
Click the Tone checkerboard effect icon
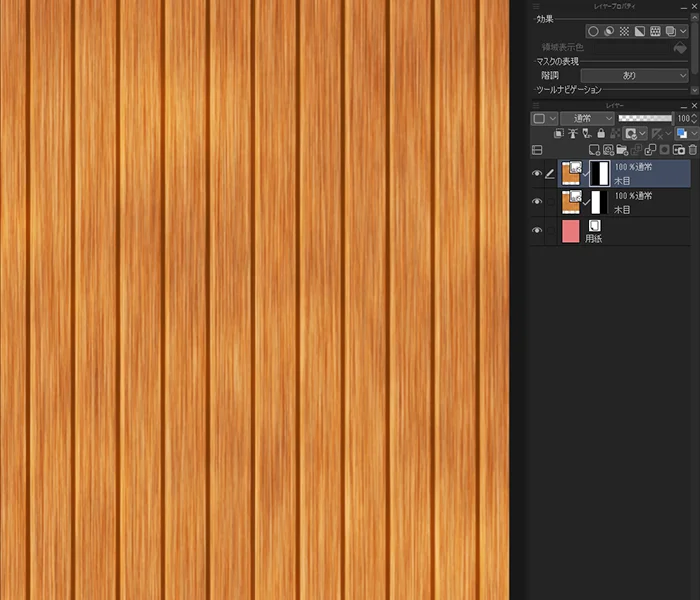[x=624, y=31]
